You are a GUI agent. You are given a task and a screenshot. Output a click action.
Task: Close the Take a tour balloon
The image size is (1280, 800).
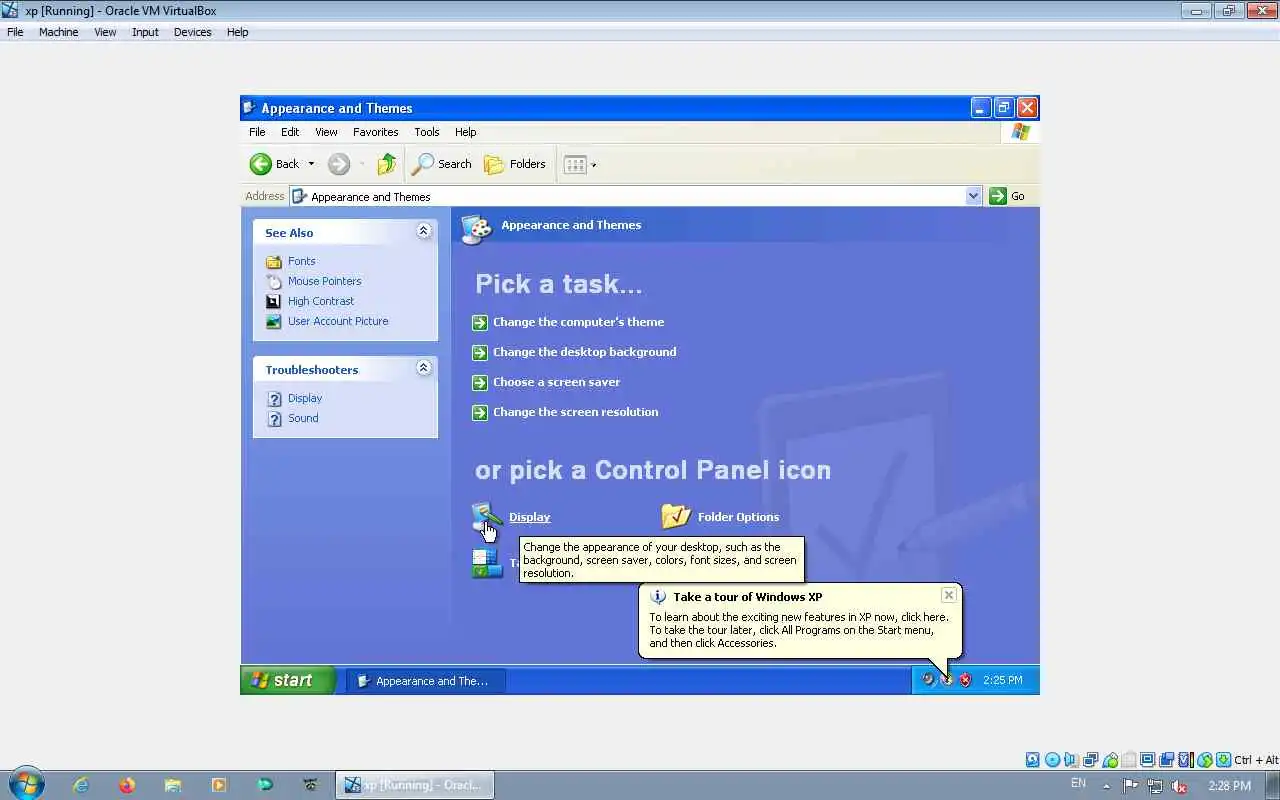click(949, 595)
